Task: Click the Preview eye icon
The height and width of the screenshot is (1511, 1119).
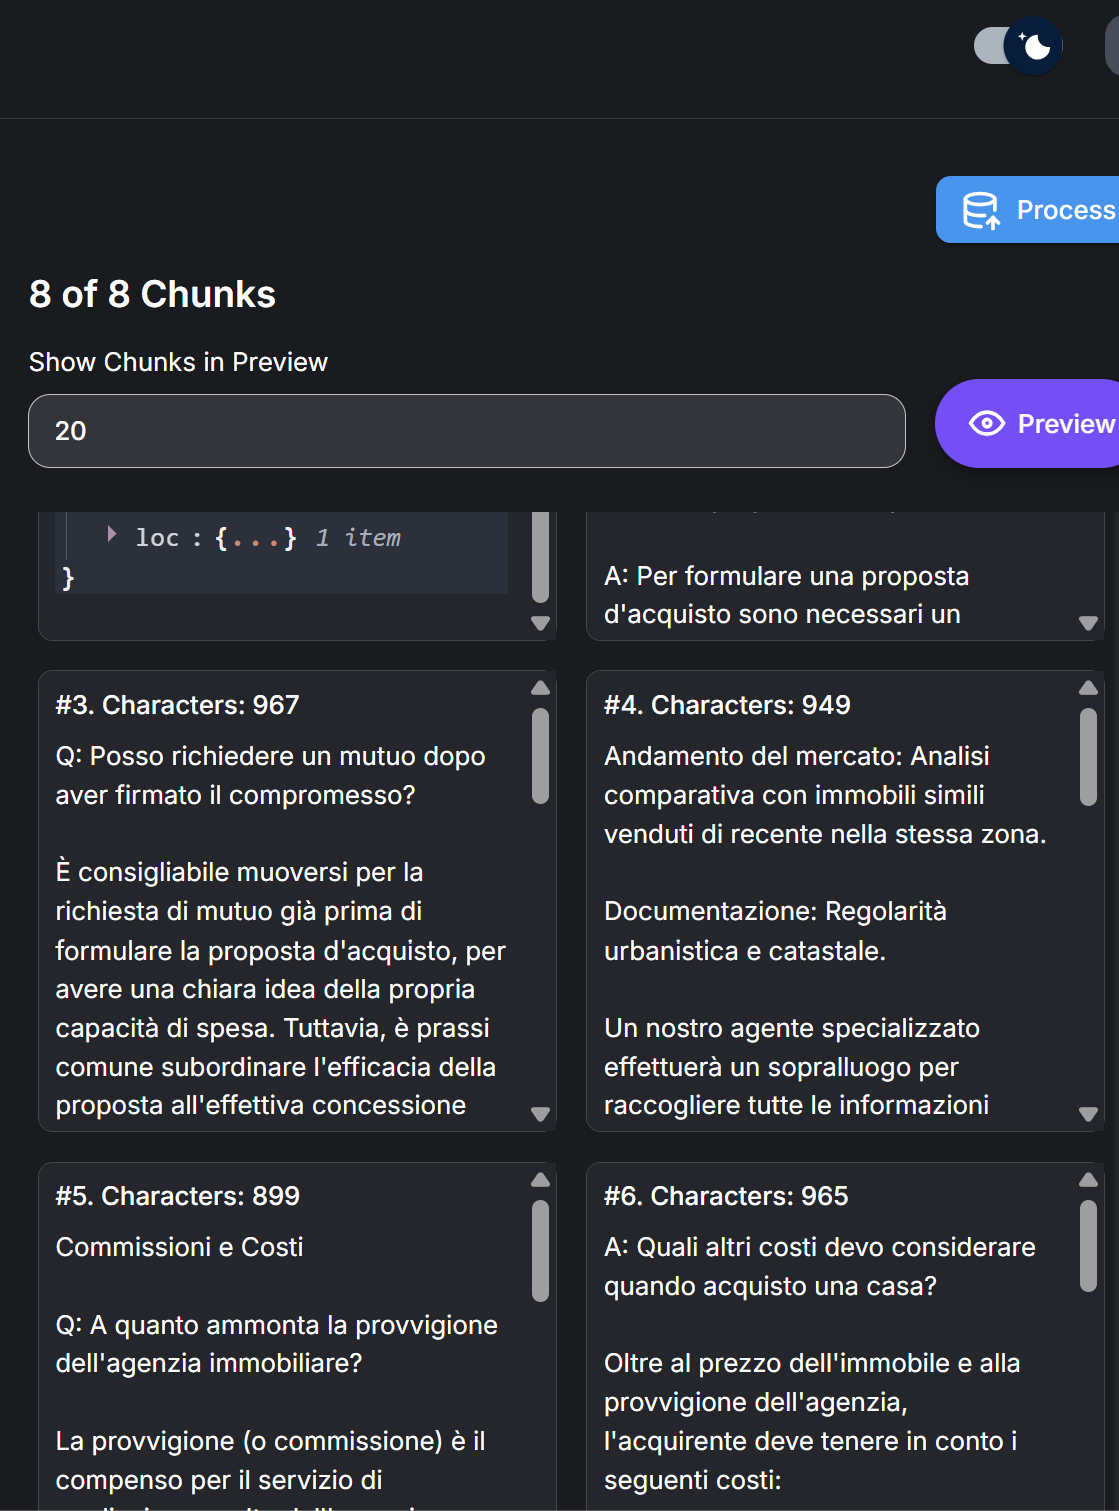Action: (x=986, y=424)
